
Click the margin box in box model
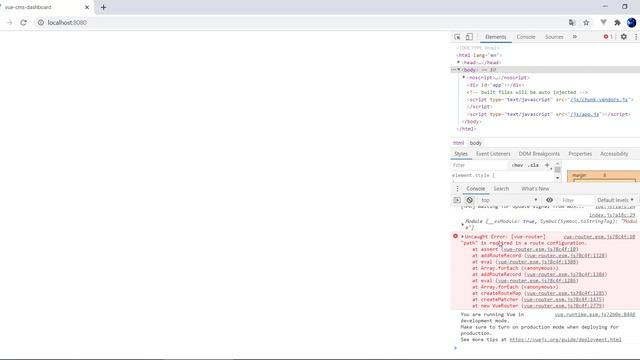(x=603, y=176)
